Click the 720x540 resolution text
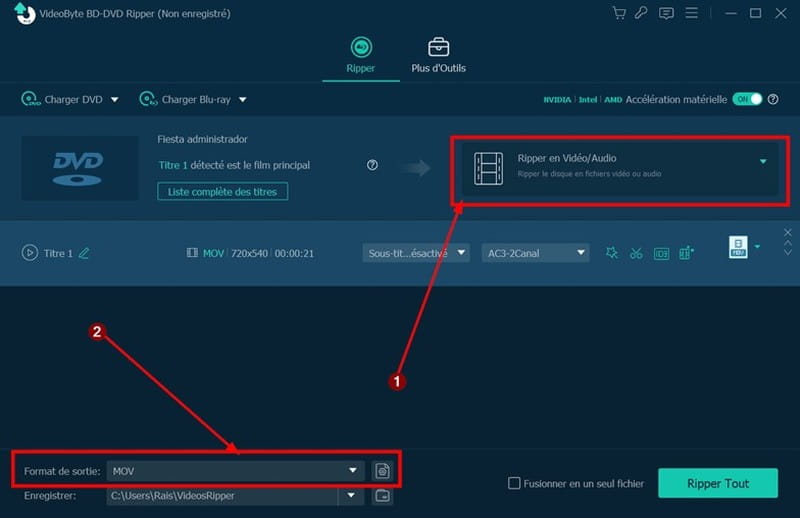The height and width of the screenshot is (518, 800). pyautogui.click(x=249, y=253)
